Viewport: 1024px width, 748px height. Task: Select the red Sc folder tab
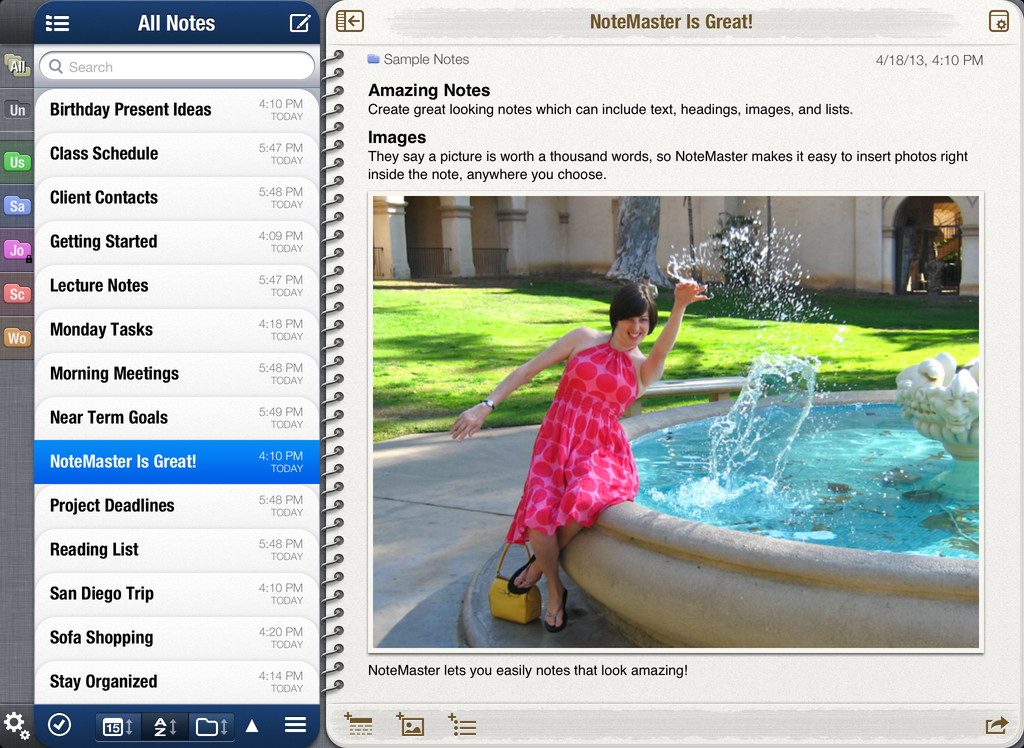17,294
